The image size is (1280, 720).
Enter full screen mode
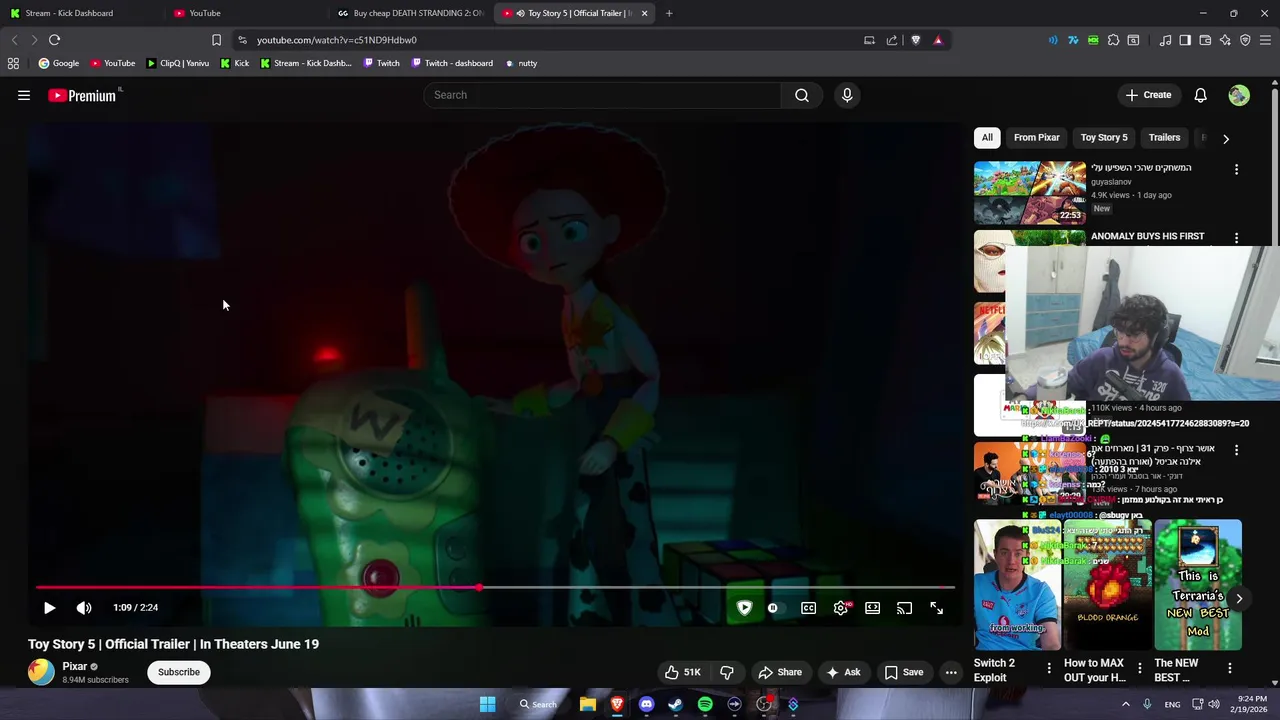click(x=937, y=608)
